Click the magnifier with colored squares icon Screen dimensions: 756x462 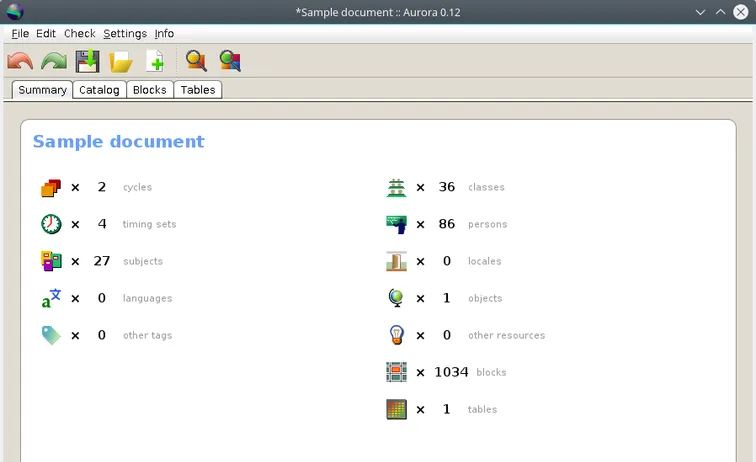point(230,62)
